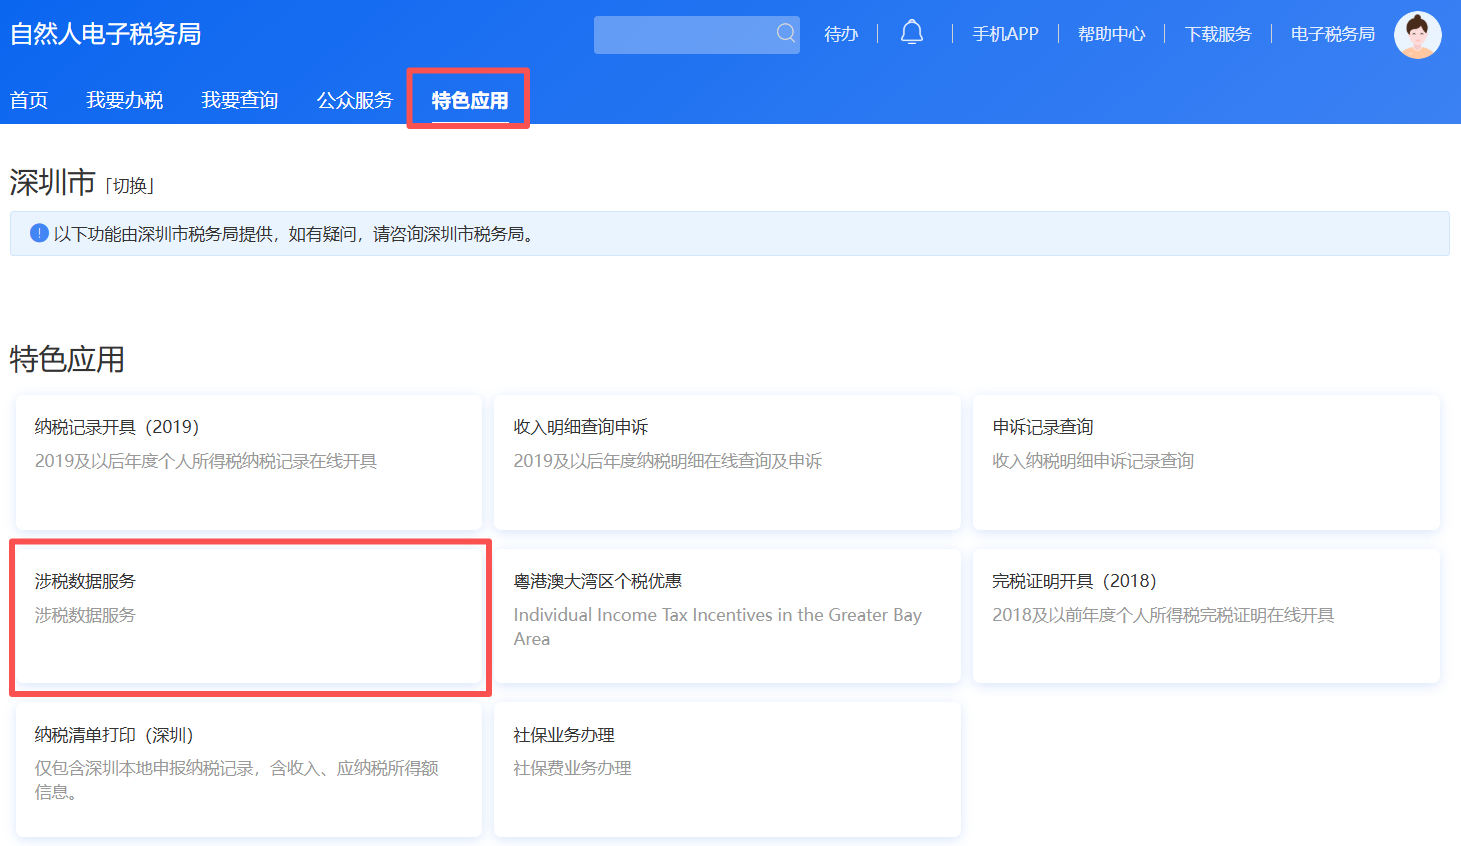Go to 帮助中心 help center
Image resolution: width=1461 pixels, height=846 pixels.
[x=1111, y=34]
